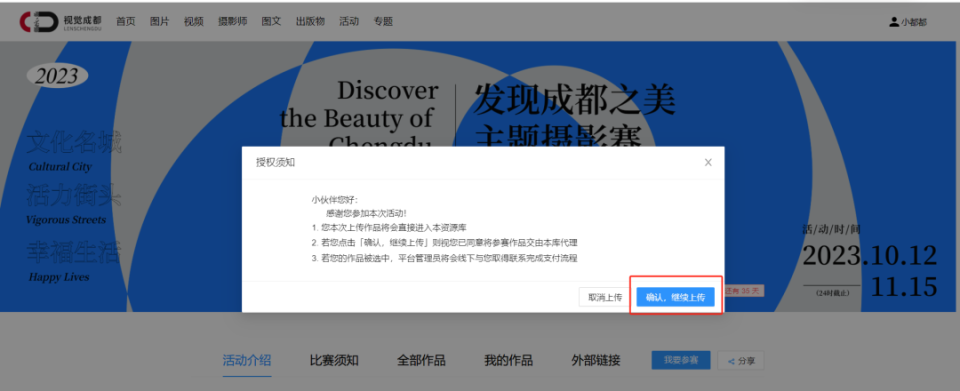
Task: Click the 小都都 username
Action: (x=914, y=22)
